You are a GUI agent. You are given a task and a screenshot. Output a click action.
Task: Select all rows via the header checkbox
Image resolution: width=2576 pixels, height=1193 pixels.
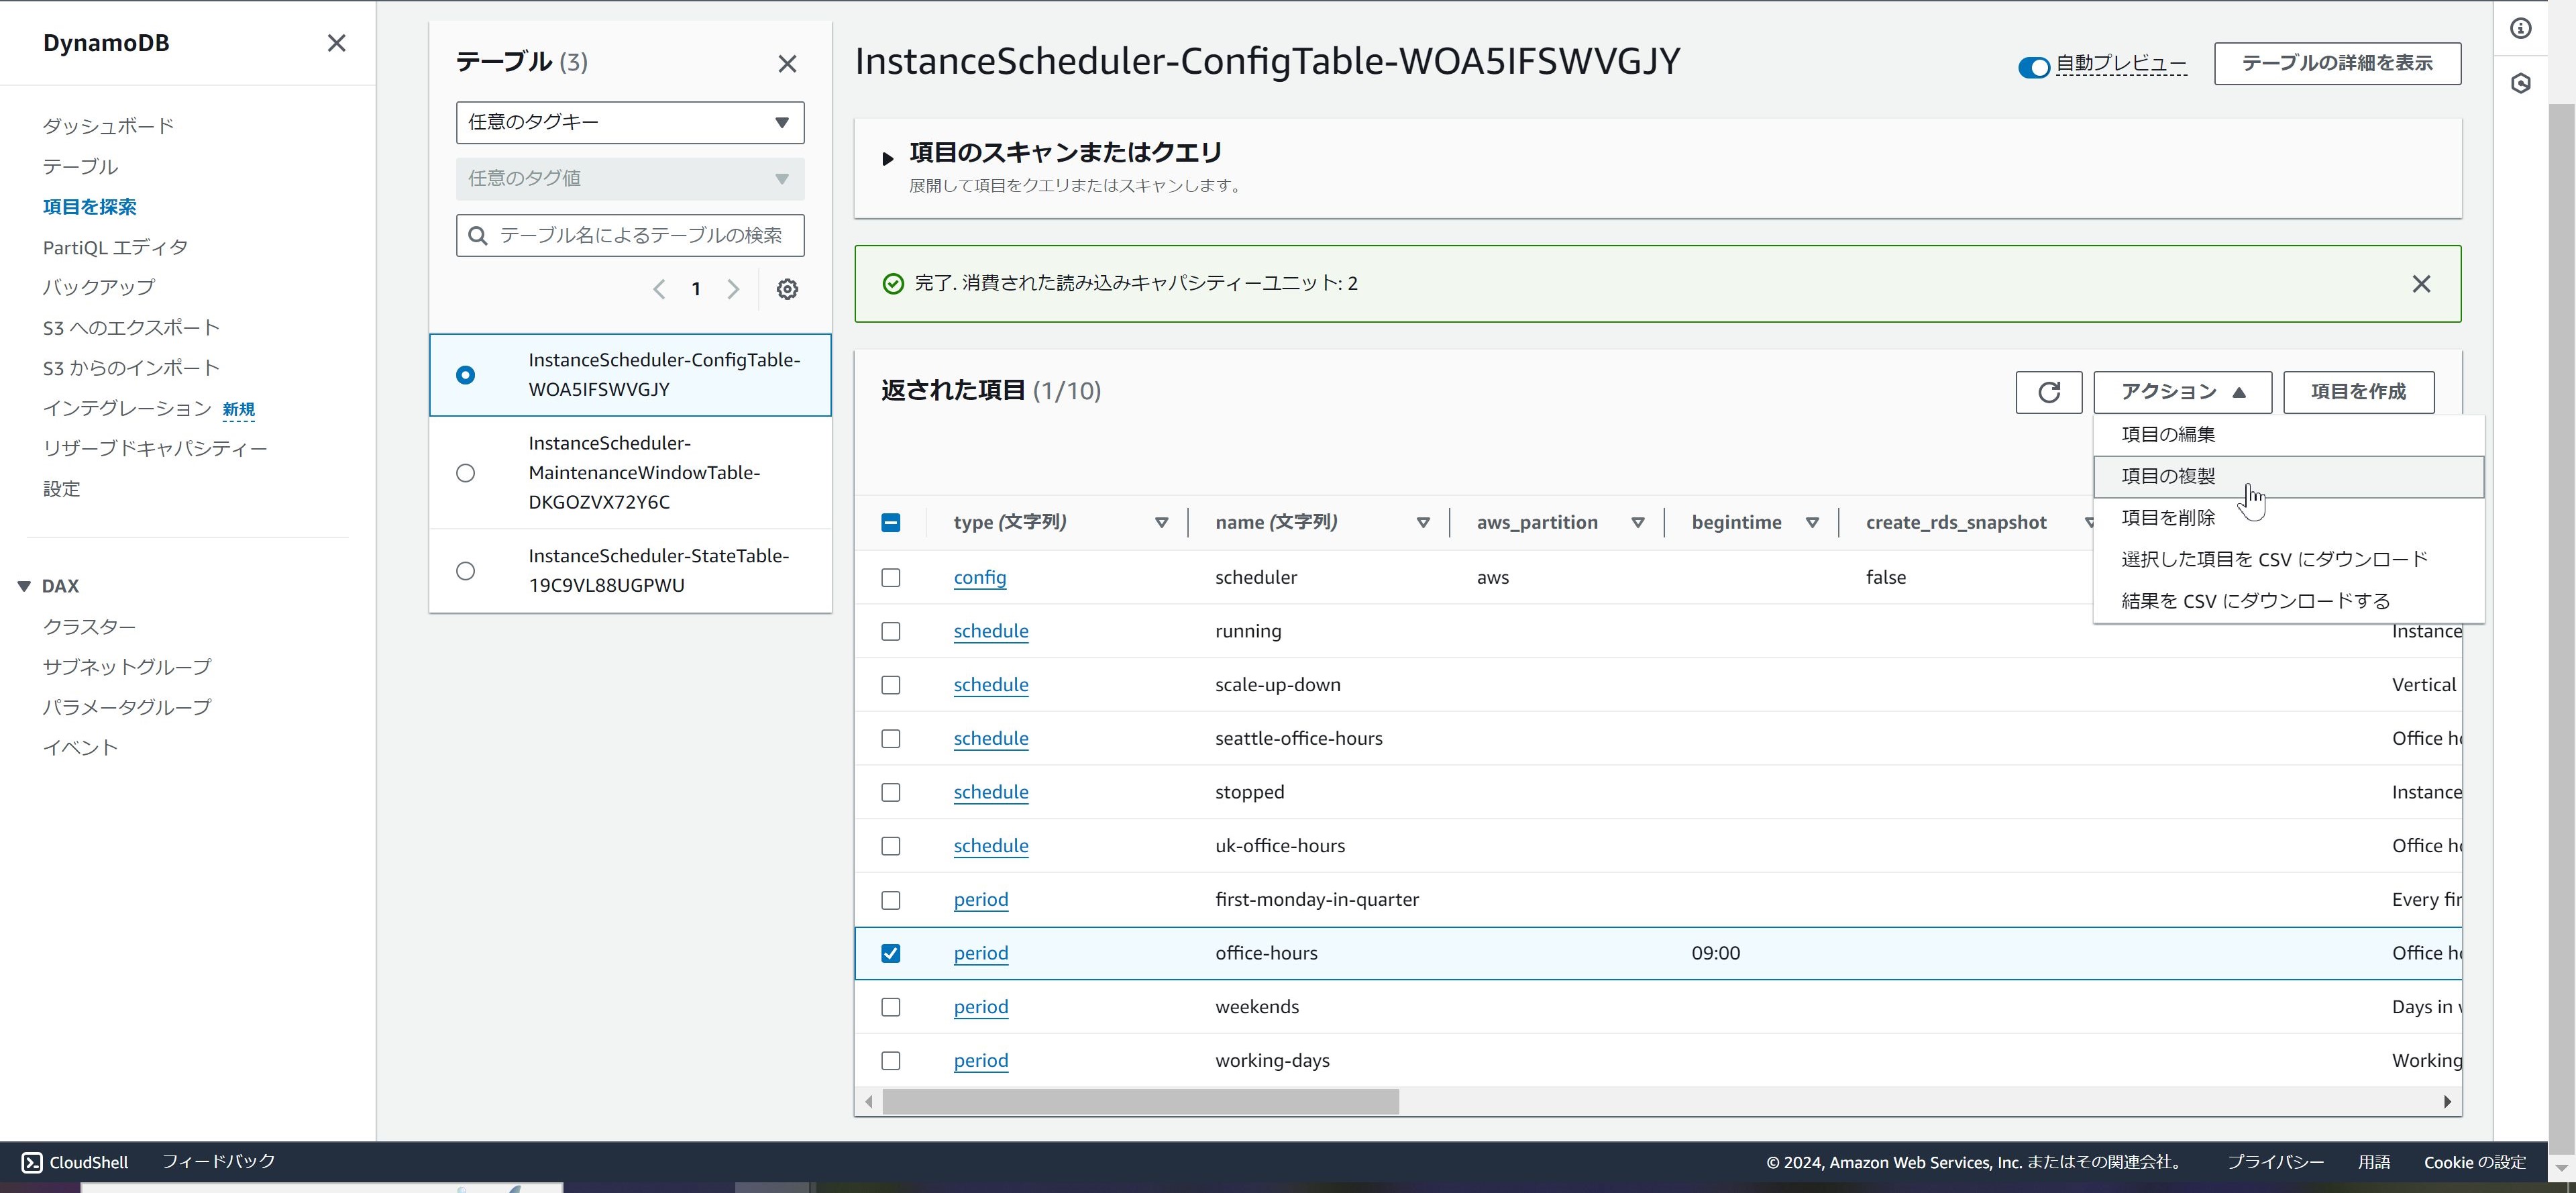(890, 522)
